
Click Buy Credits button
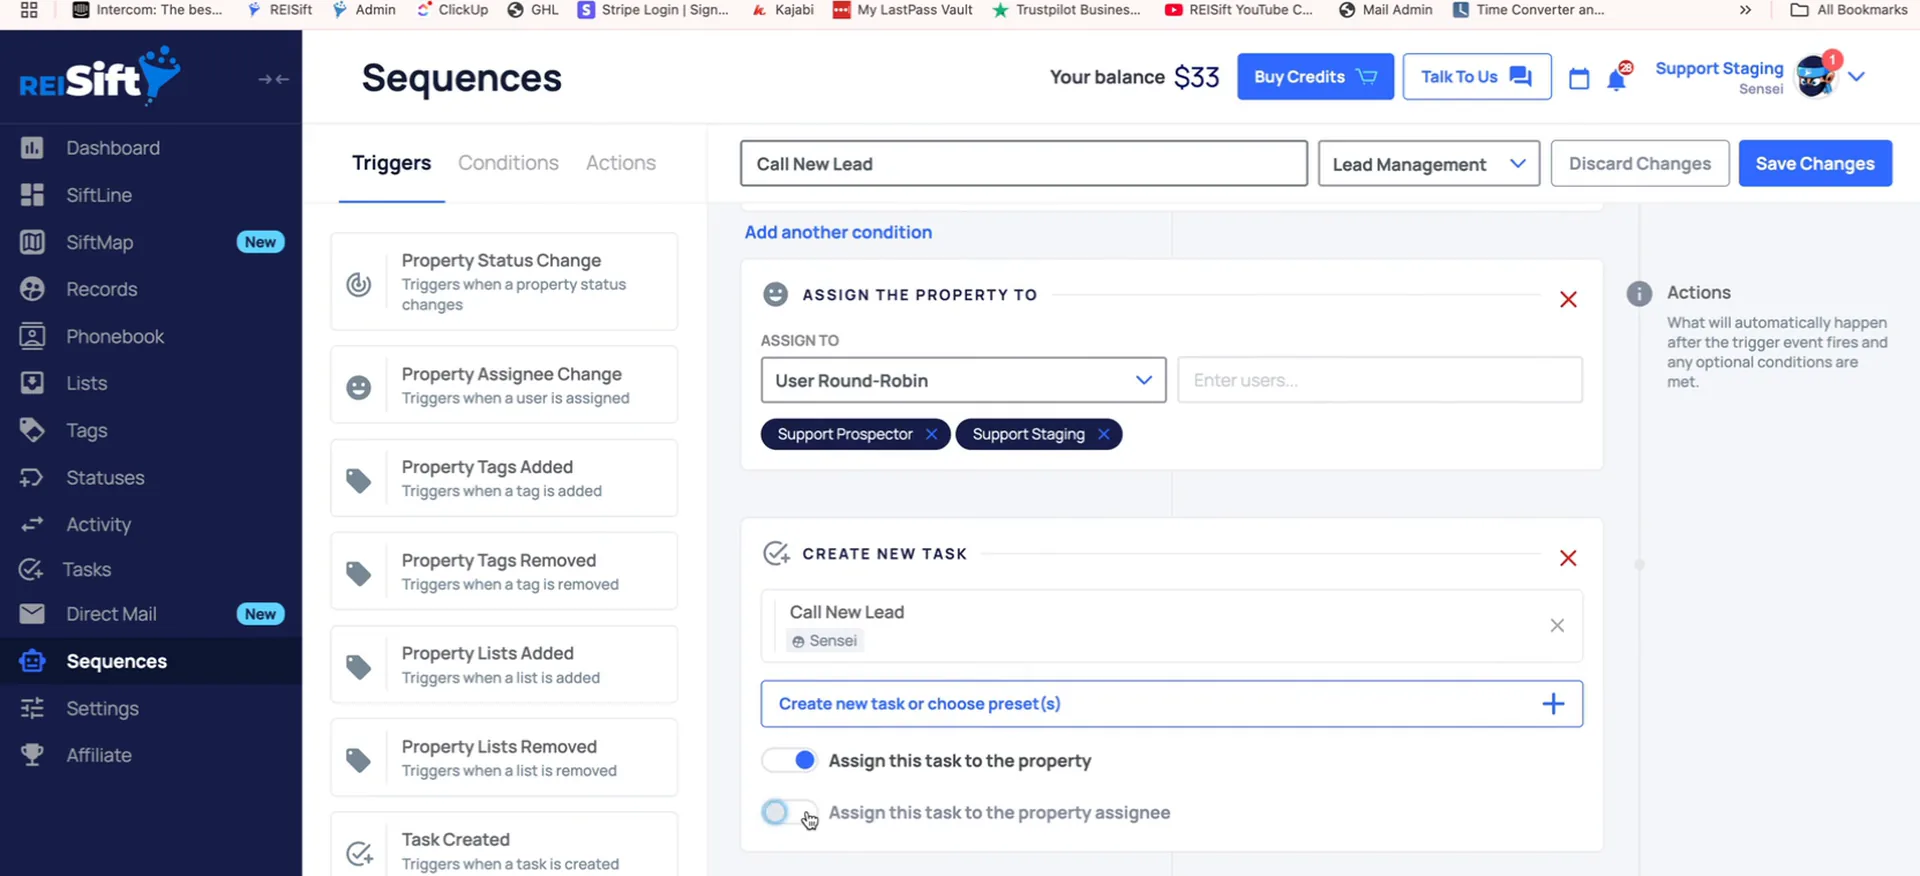pyautogui.click(x=1315, y=76)
